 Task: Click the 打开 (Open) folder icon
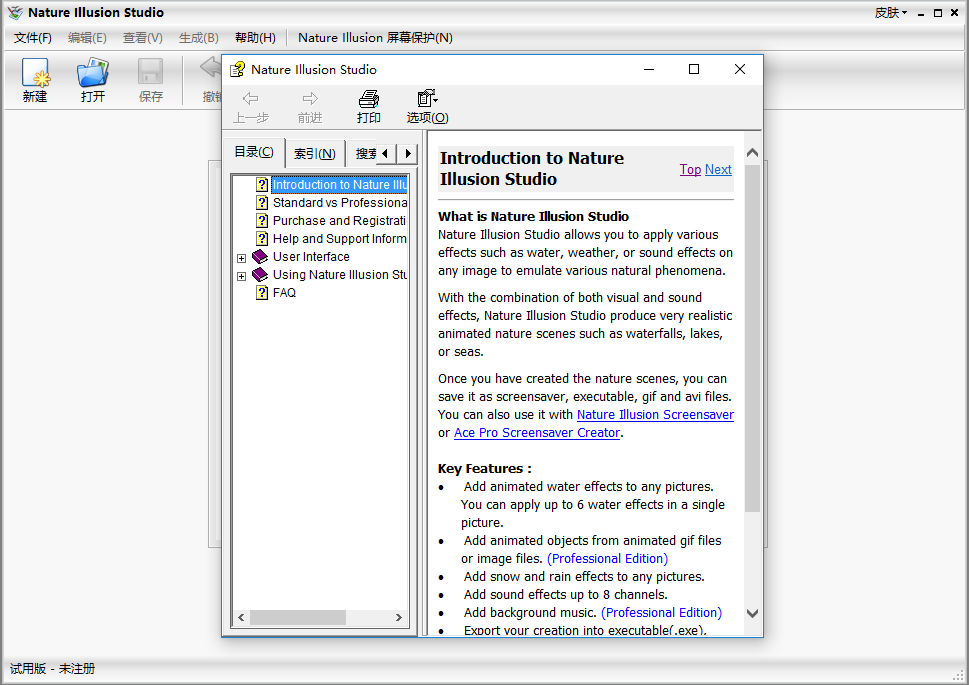93,74
